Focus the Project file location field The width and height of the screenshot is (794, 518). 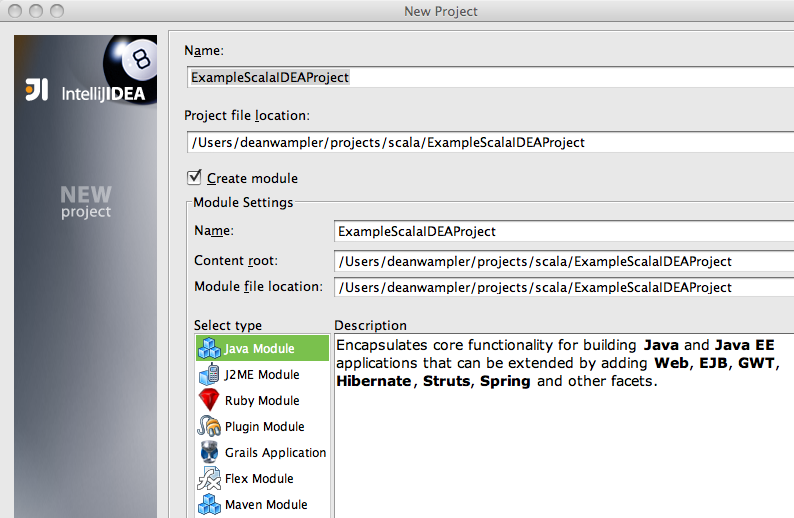490,142
